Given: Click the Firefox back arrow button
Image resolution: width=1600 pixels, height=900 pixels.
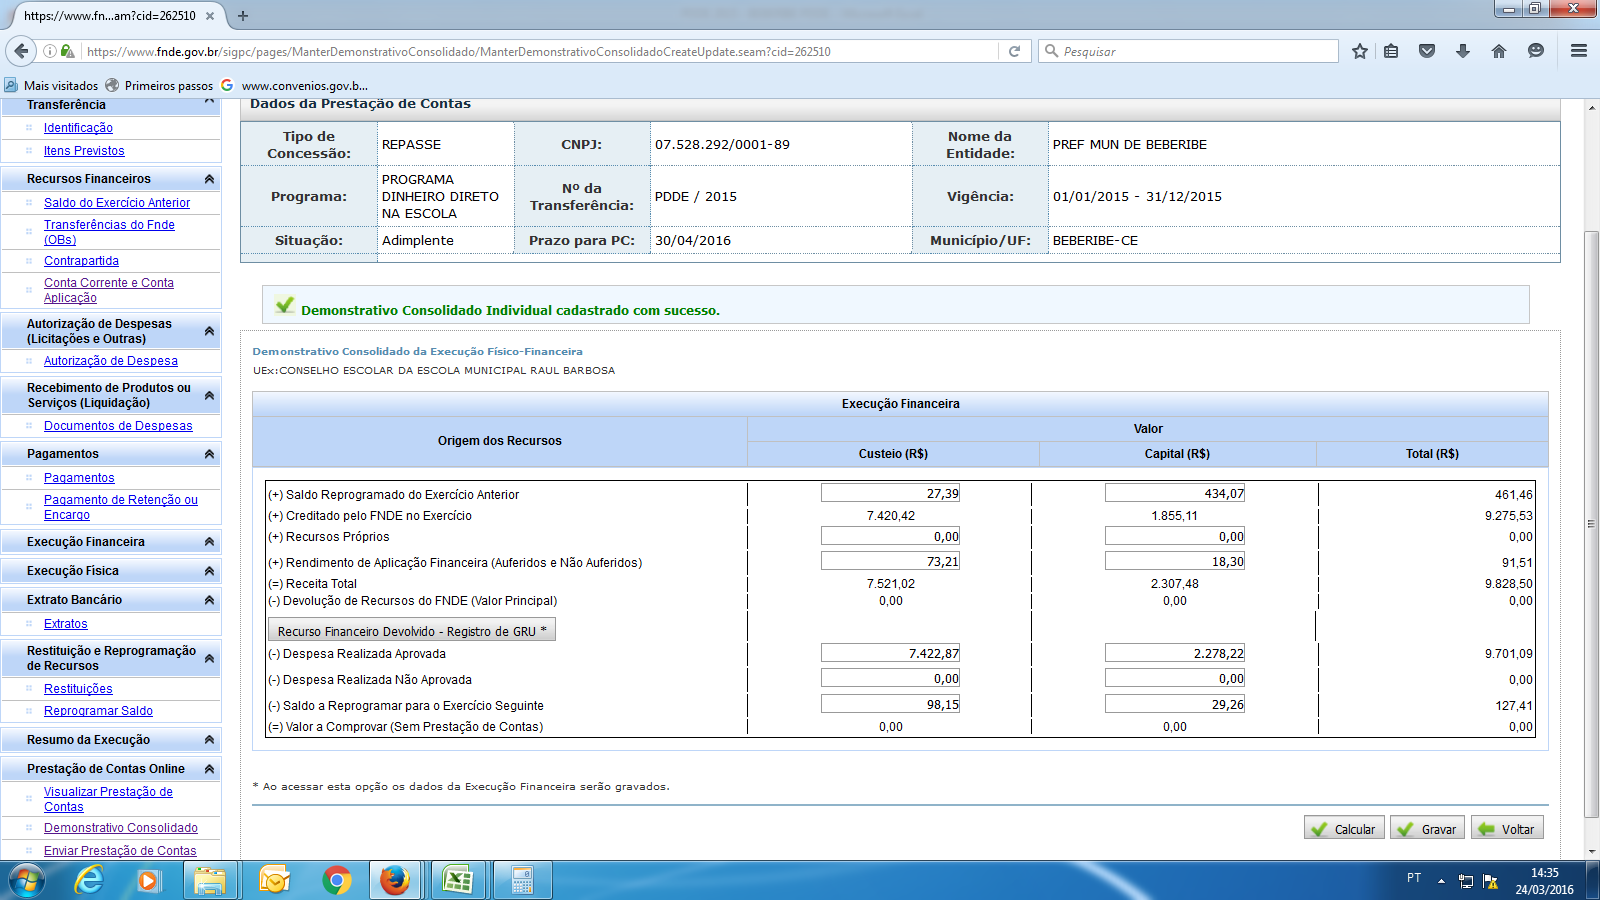Looking at the screenshot, I should pos(21,51).
